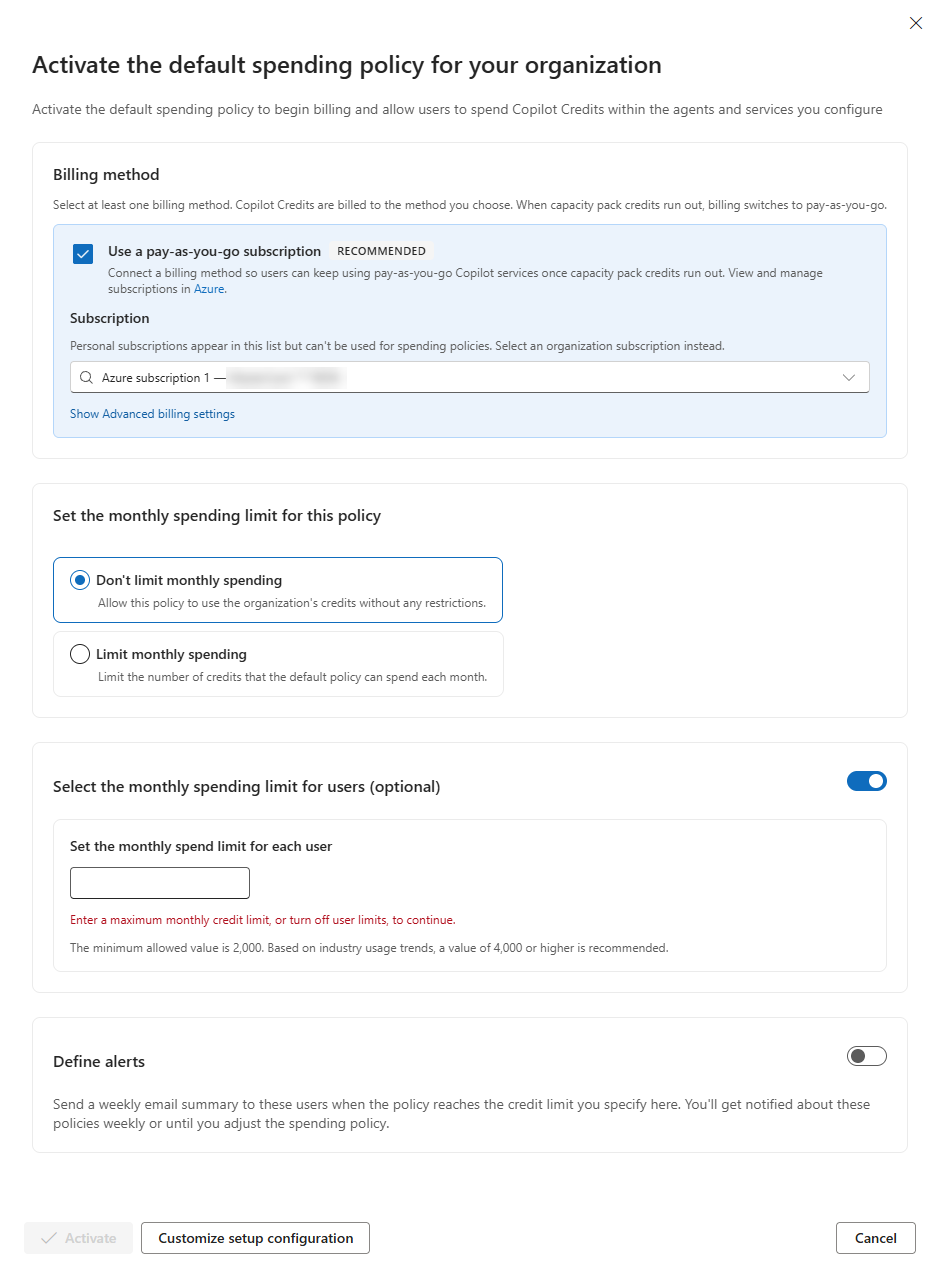Click the disabled Activate button
The height and width of the screenshot is (1269, 939).
[78, 1238]
